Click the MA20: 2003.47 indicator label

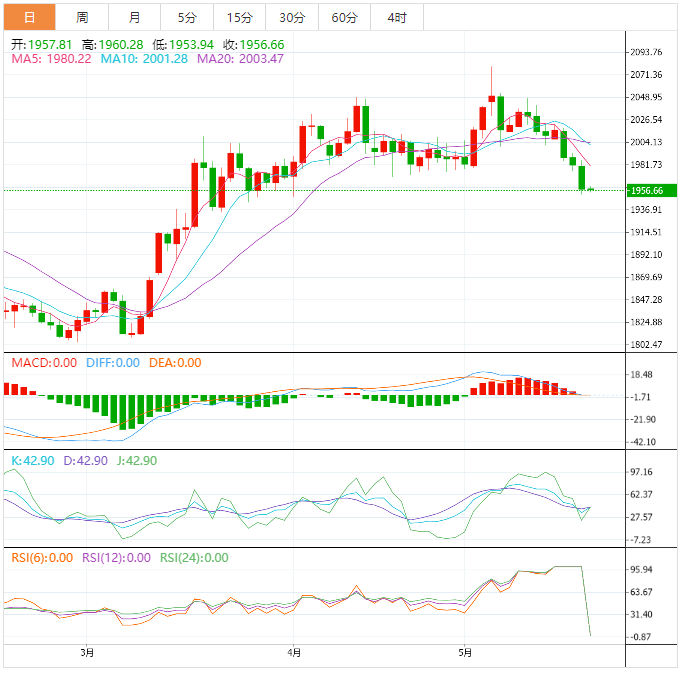tap(240, 59)
